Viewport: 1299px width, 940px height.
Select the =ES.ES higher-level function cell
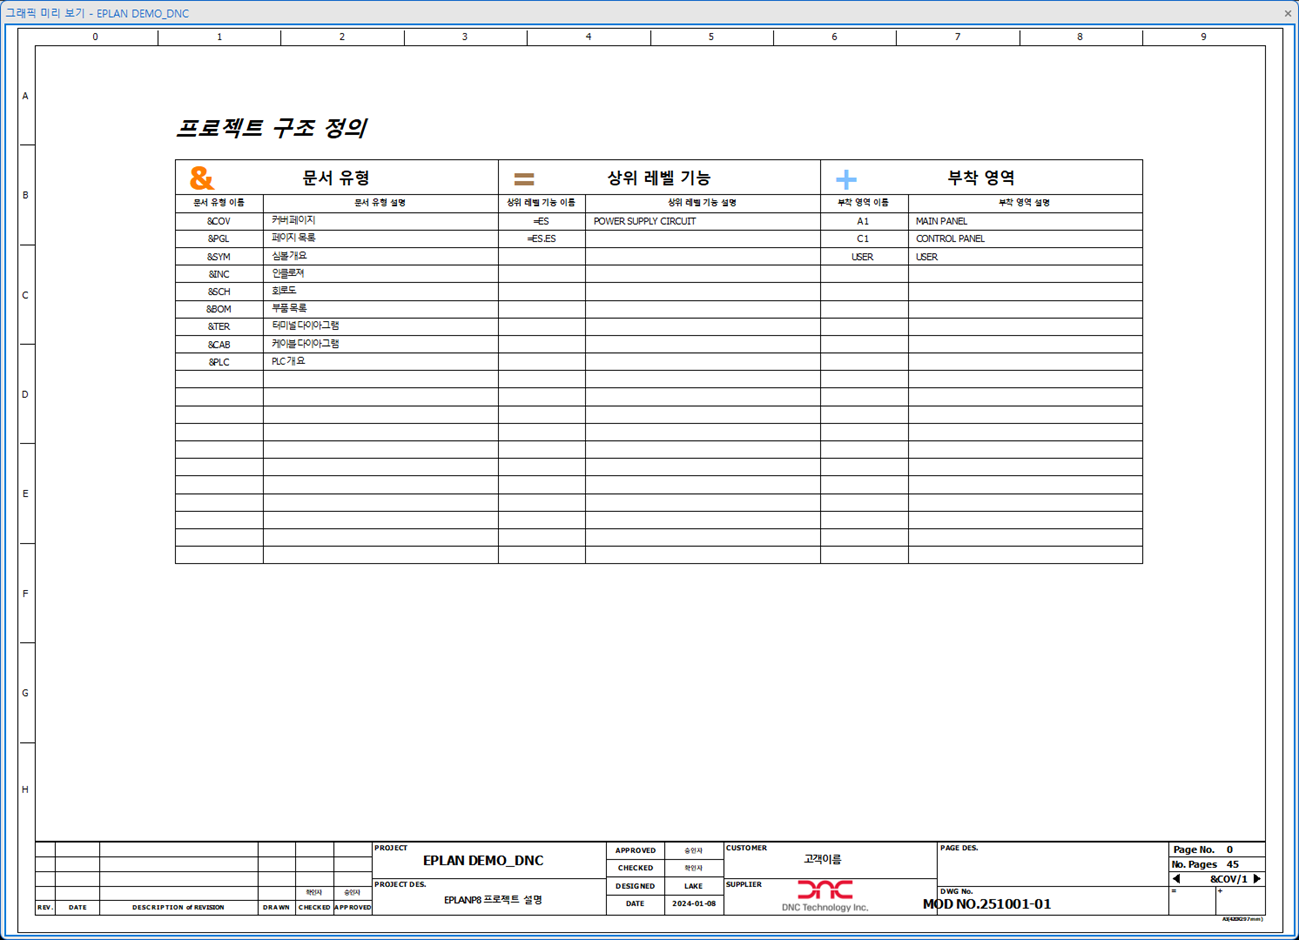pyautogui.click(x=541, y=239)
